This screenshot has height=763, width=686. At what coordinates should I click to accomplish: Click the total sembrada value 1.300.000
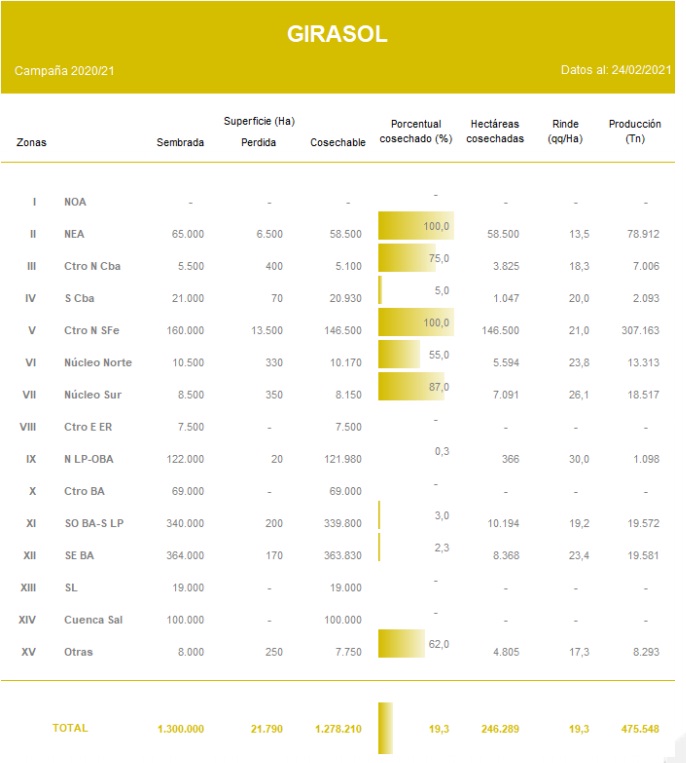180,729
